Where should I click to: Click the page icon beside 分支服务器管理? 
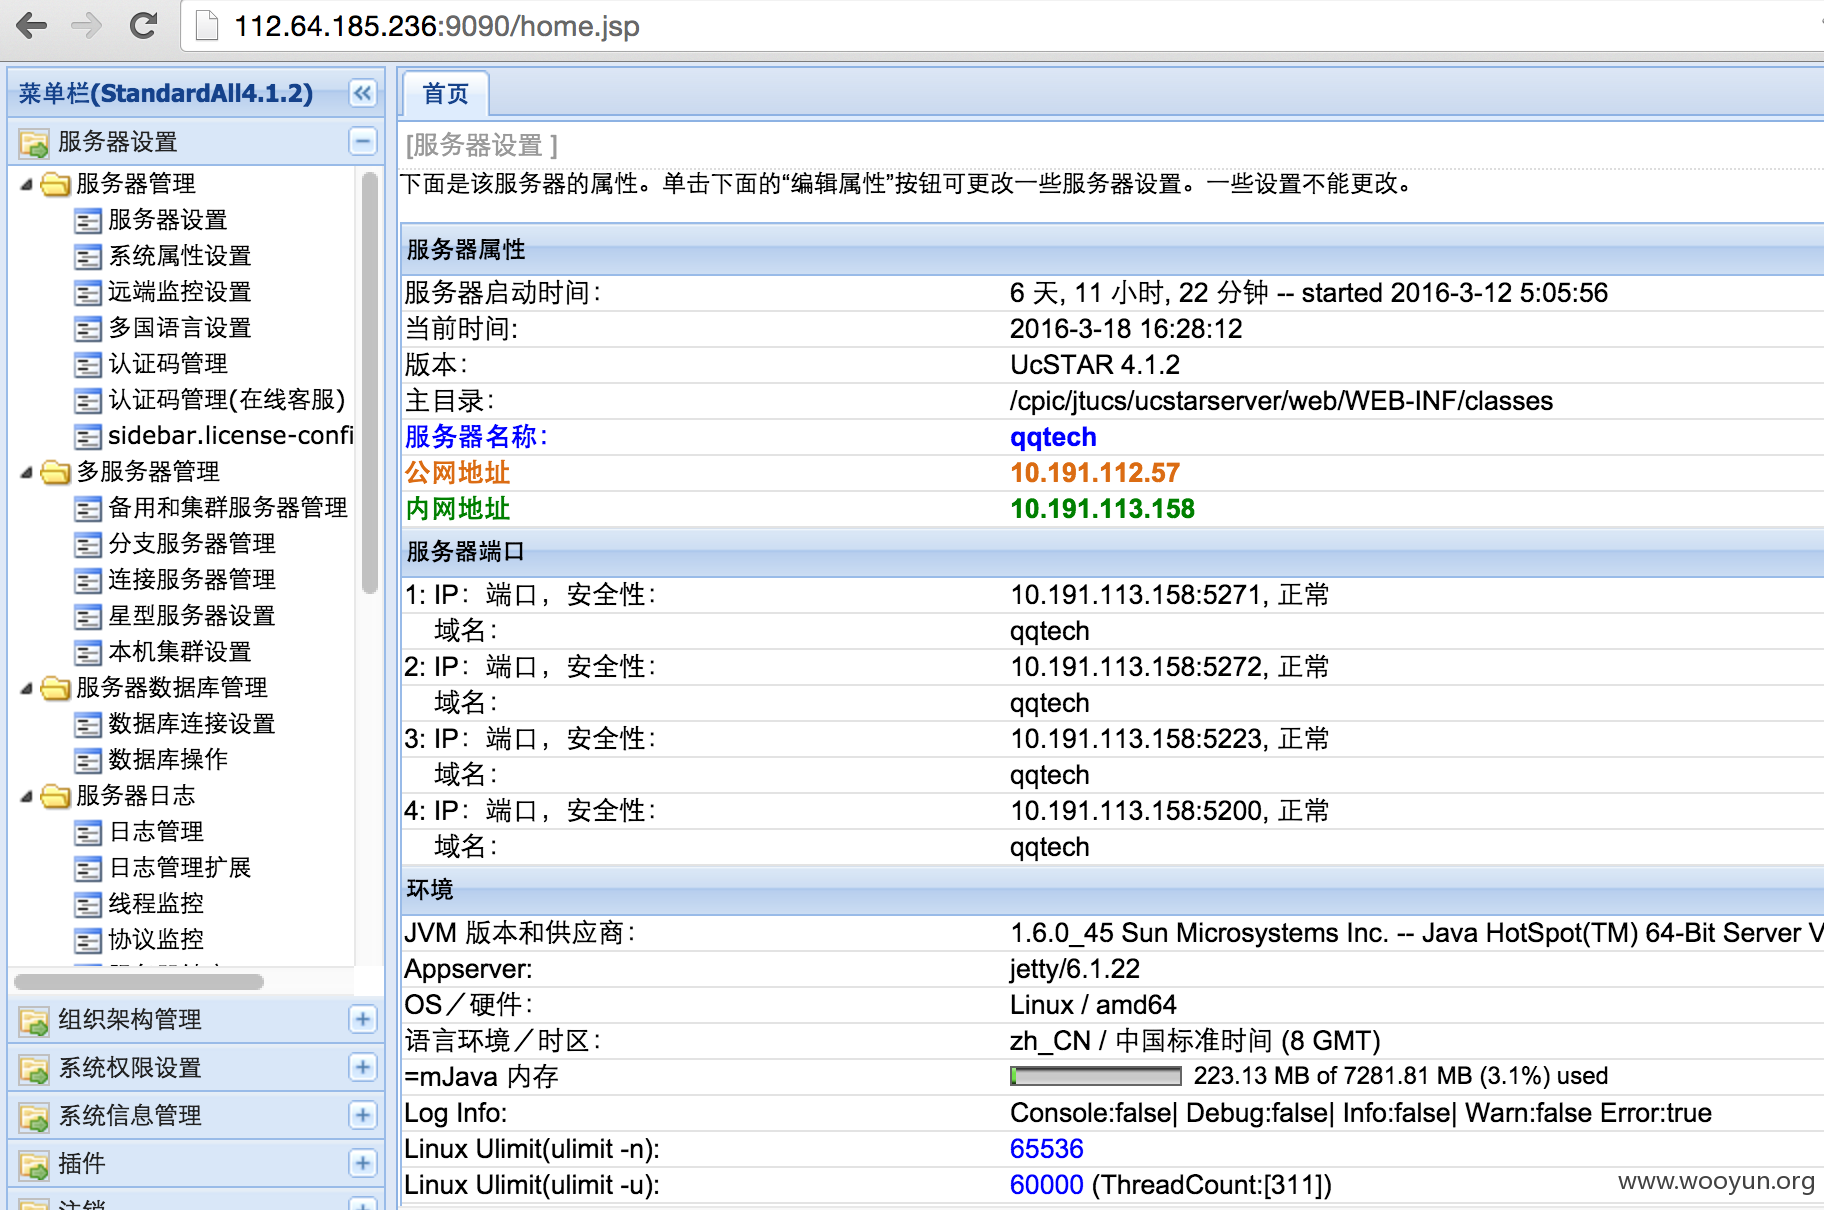click(88, 545)
